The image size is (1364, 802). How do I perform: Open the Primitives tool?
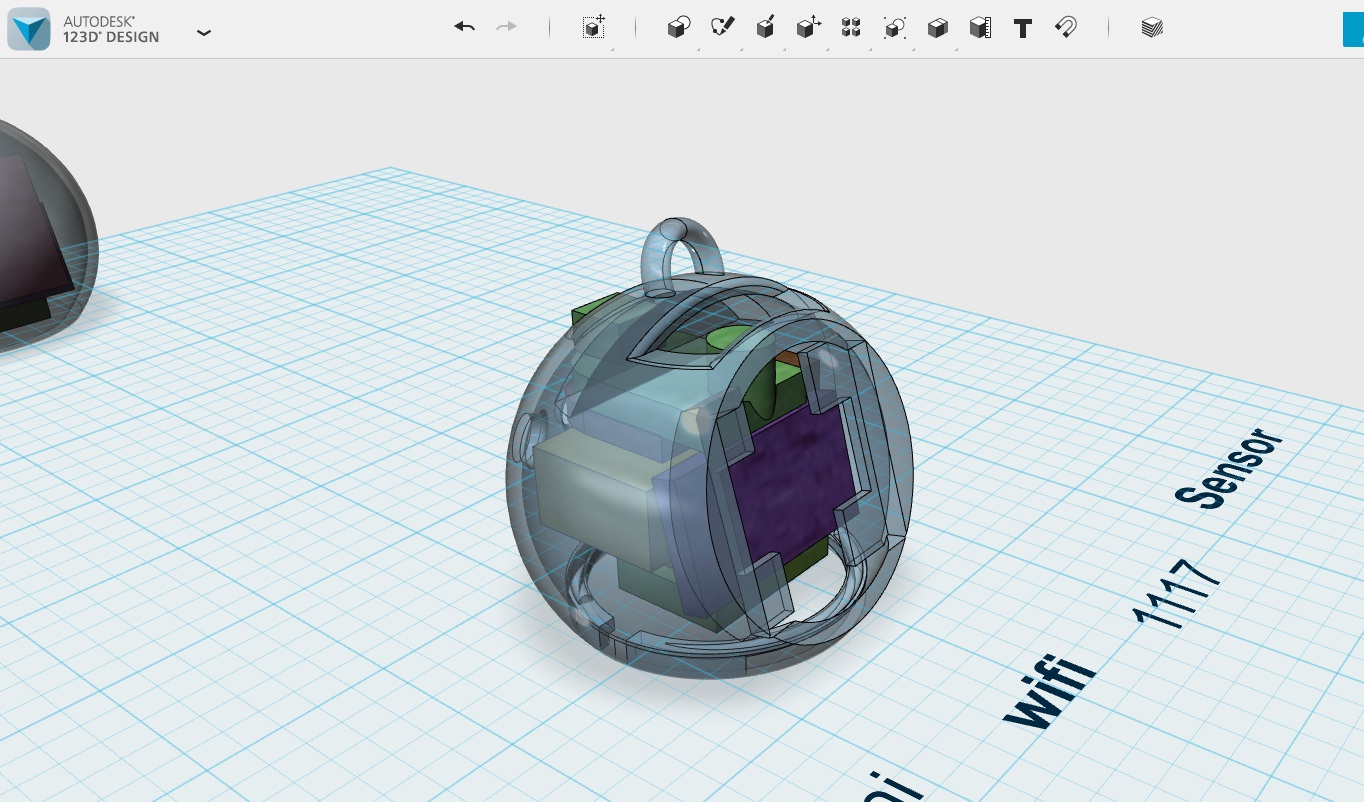coord(677,27)
